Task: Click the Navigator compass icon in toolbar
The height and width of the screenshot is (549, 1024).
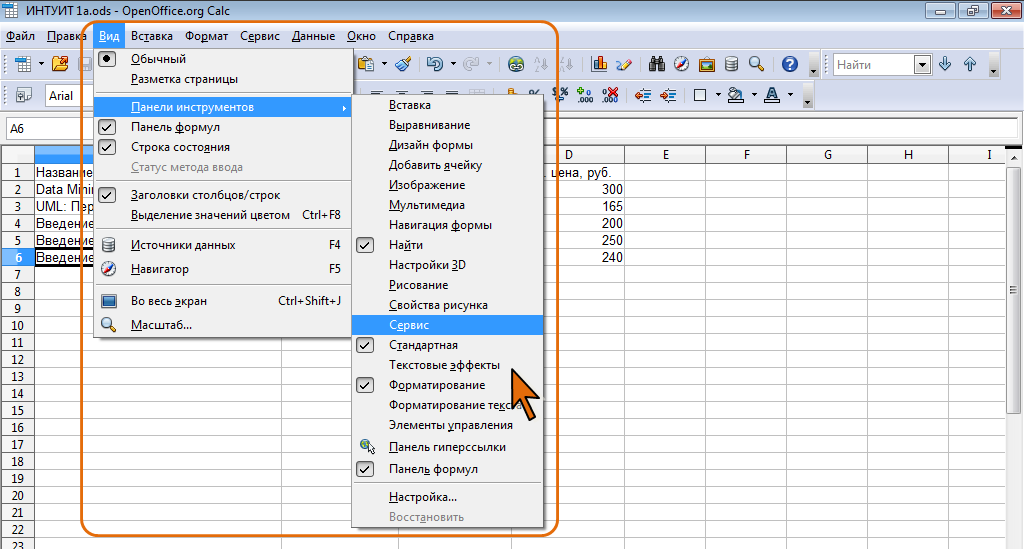Action: 681,64
